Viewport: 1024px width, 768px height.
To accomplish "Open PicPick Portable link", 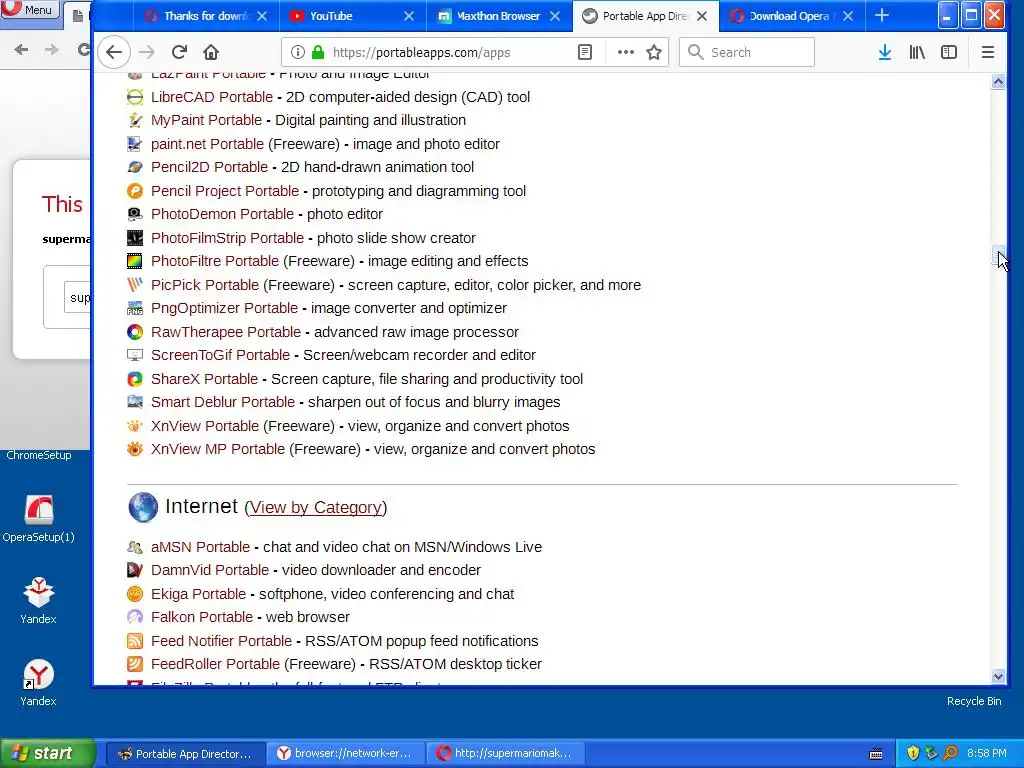I will (205, 285).
